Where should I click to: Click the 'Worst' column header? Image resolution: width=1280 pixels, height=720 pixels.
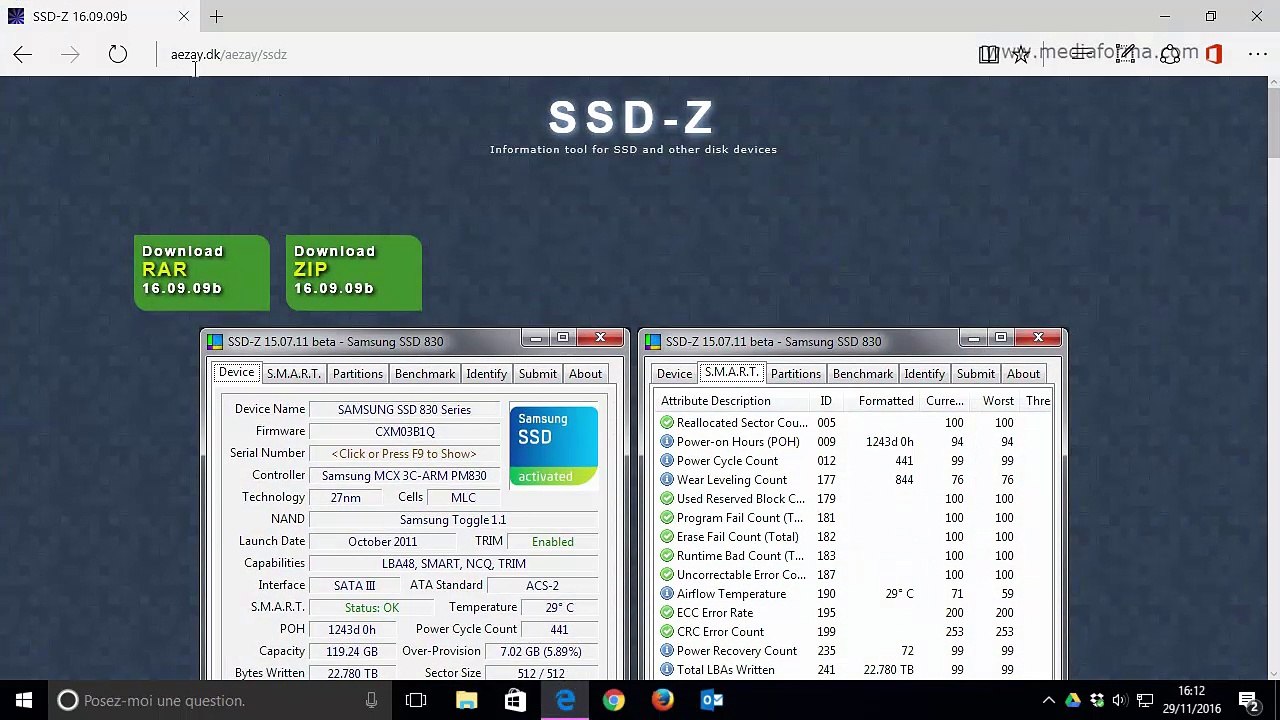click(x=996, y=401)
